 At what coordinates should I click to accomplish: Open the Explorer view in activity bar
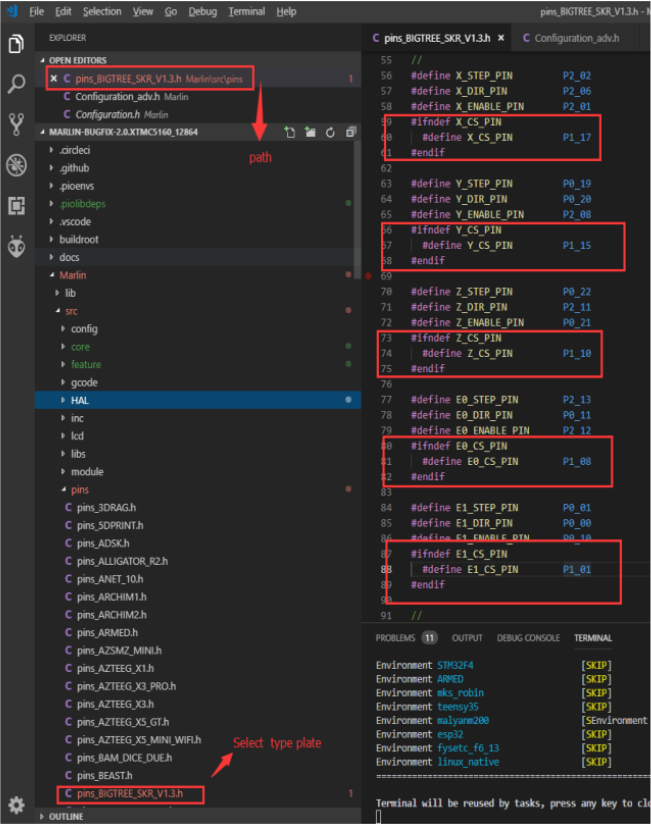click(x=17, y=44)
